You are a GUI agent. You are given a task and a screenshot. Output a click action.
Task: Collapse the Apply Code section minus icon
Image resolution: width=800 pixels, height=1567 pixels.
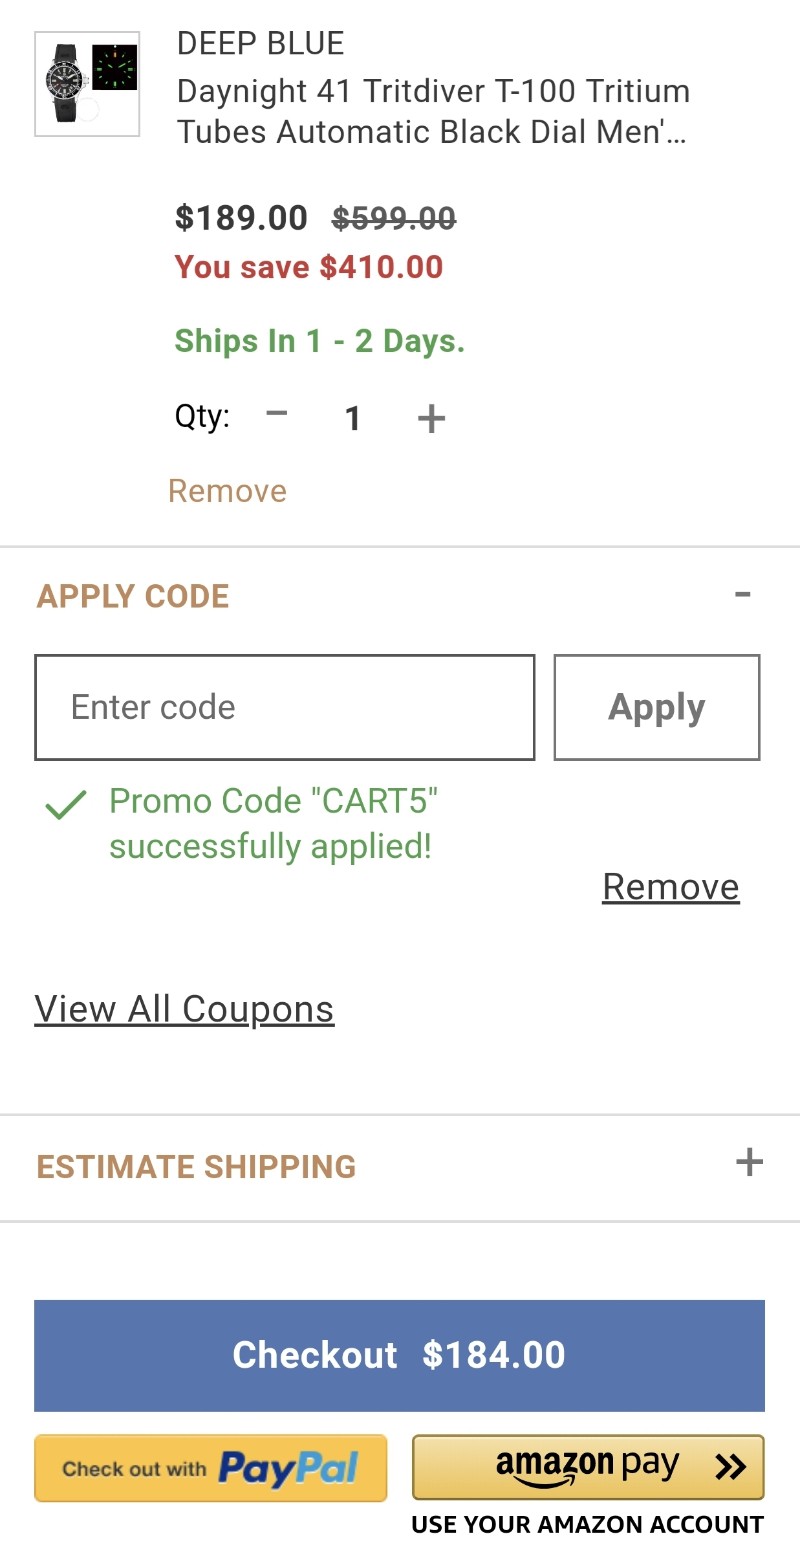point(743,594)
